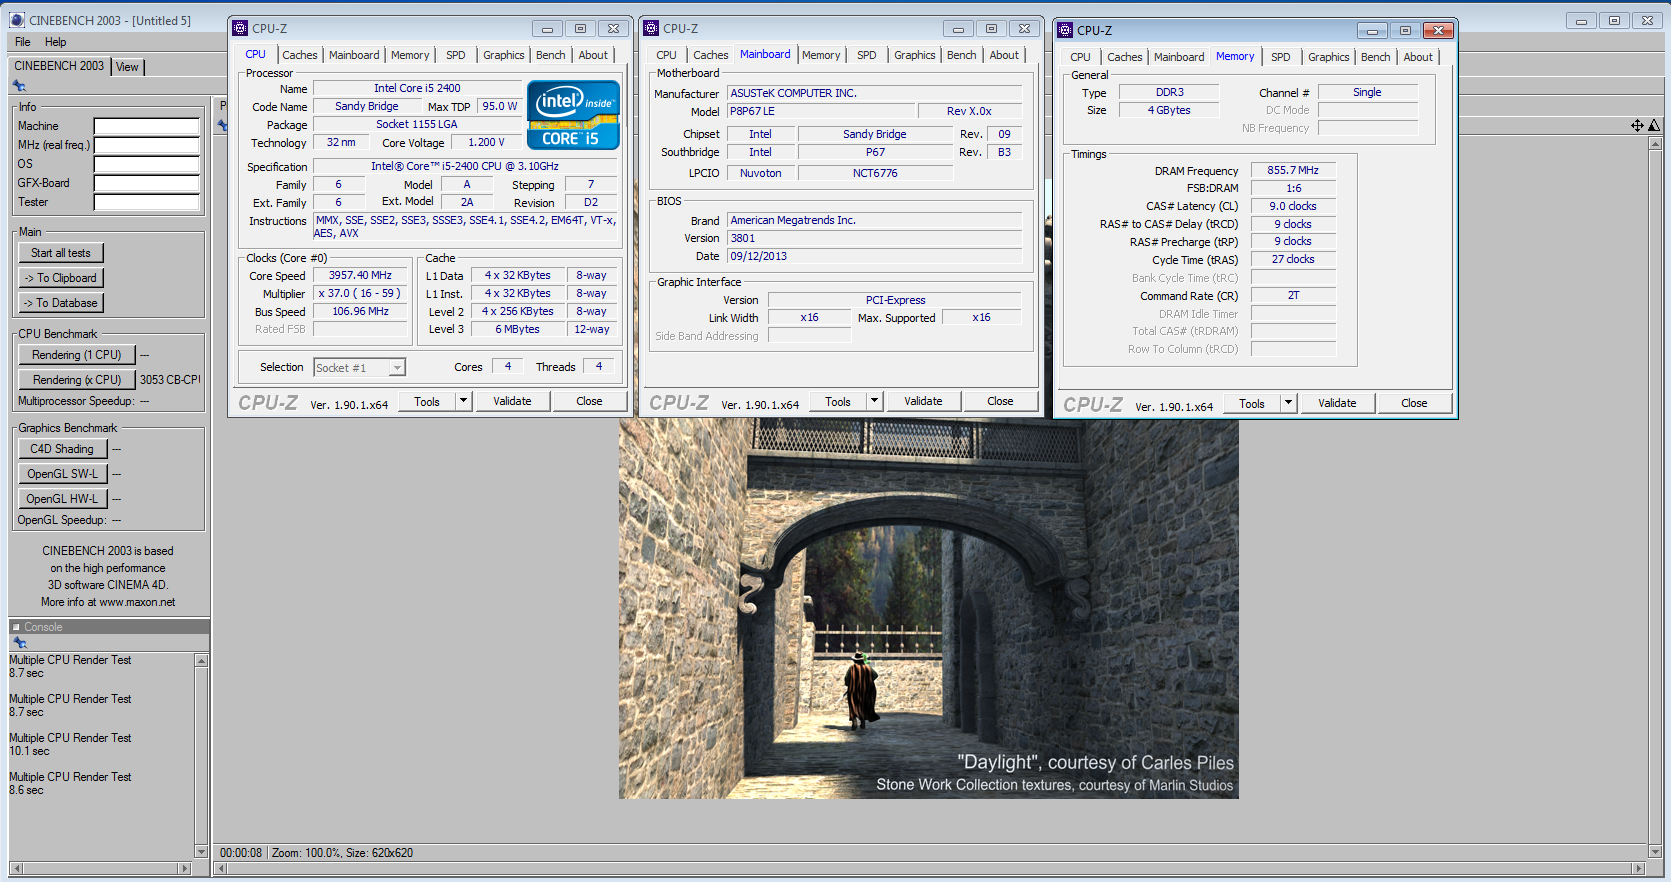This screenshot has height=882, width=1671.
Task: Open the Graphics tab in the Memory CPU-Z window
Action: [x=1329, y=57]
